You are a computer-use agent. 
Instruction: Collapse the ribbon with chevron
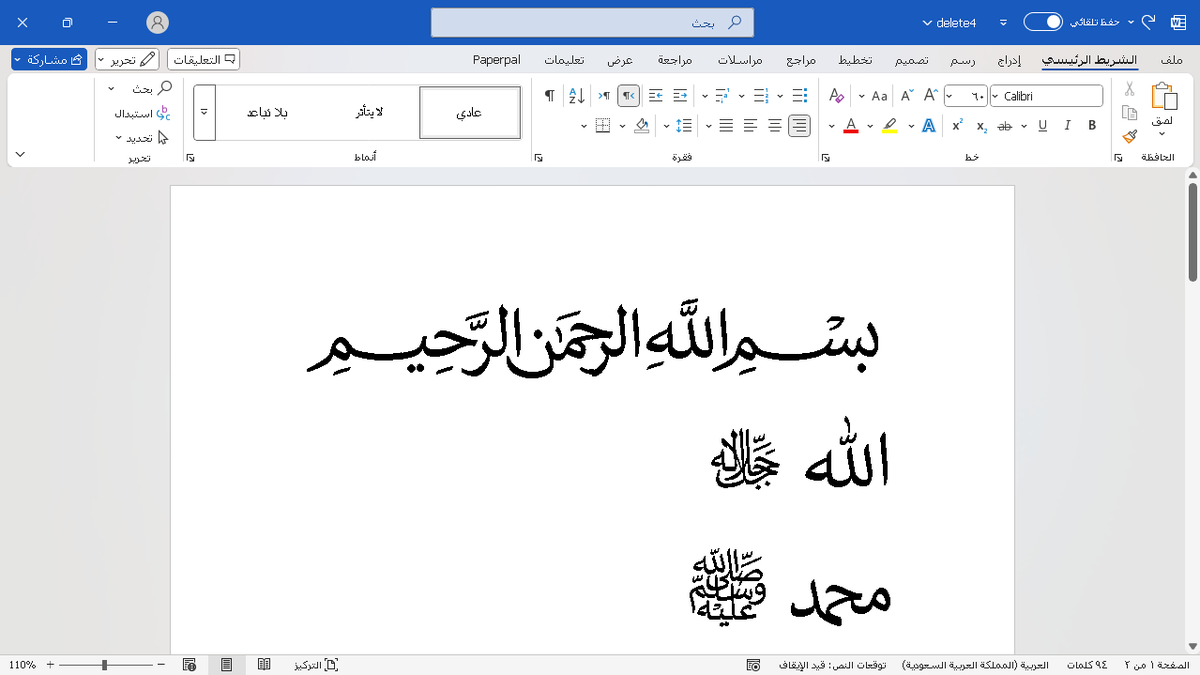coord(20,155)
